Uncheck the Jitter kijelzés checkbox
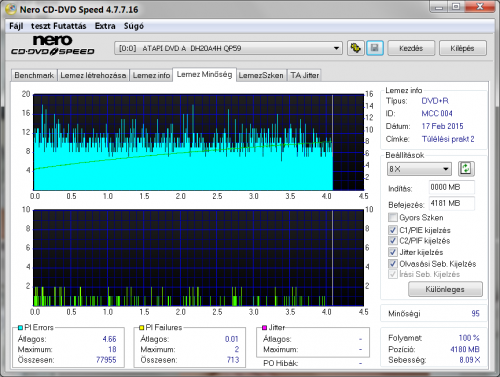The image size is (500, 377). tap(393, 252)
